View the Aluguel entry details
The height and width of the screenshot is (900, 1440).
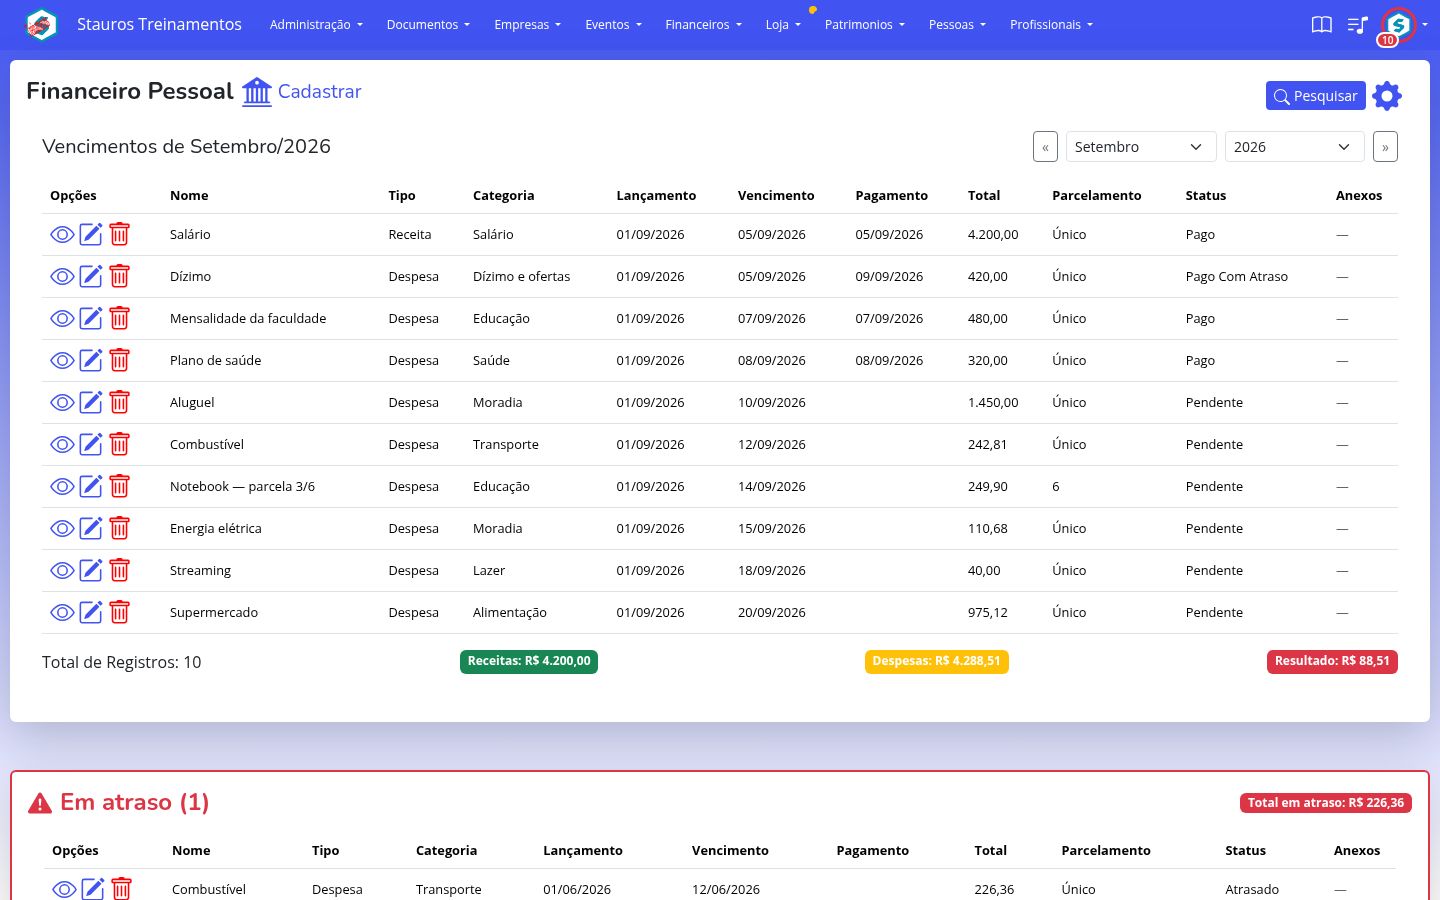62,402
